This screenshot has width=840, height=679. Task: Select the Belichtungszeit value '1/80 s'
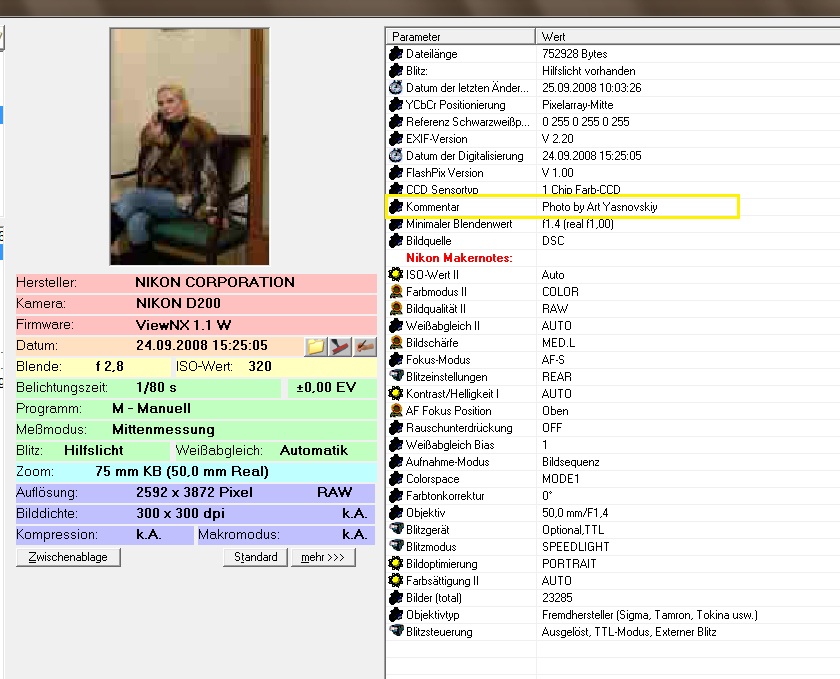pyautogui.click(x=156, y=387)
